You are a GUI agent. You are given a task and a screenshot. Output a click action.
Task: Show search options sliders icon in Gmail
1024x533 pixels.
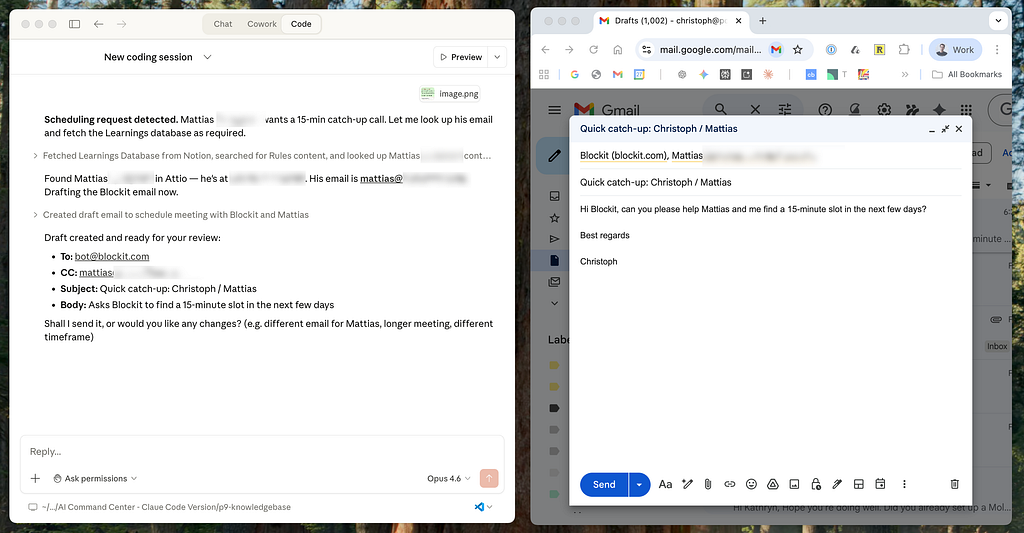(785, 109)
